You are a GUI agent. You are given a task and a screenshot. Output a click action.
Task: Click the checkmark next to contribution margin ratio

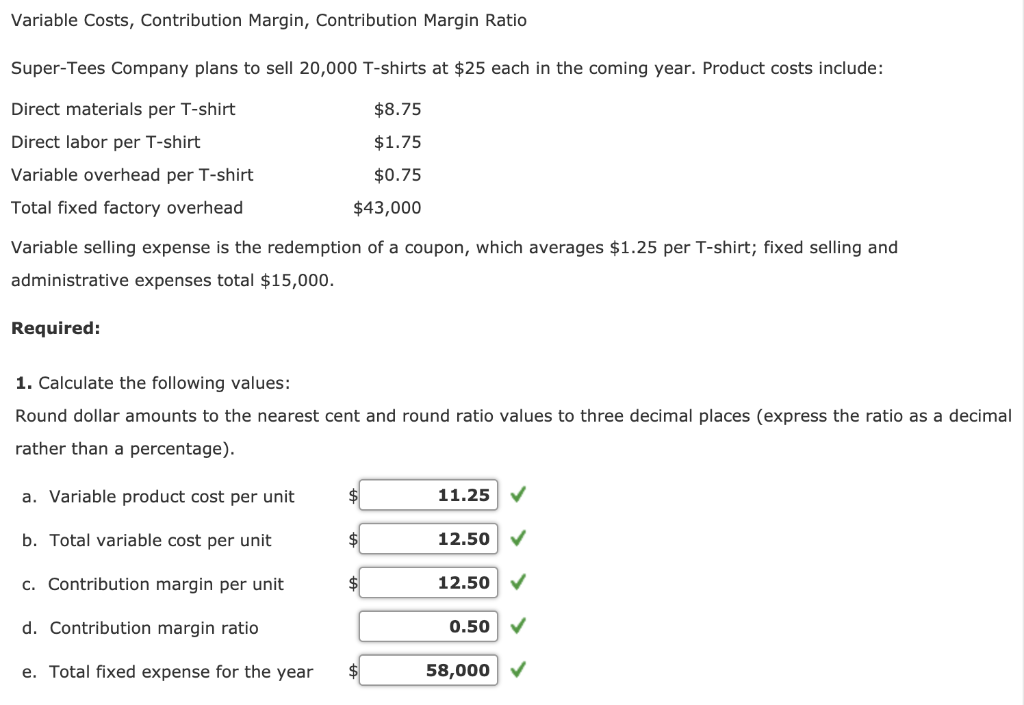pyautogui.click(x=517, y=626)
